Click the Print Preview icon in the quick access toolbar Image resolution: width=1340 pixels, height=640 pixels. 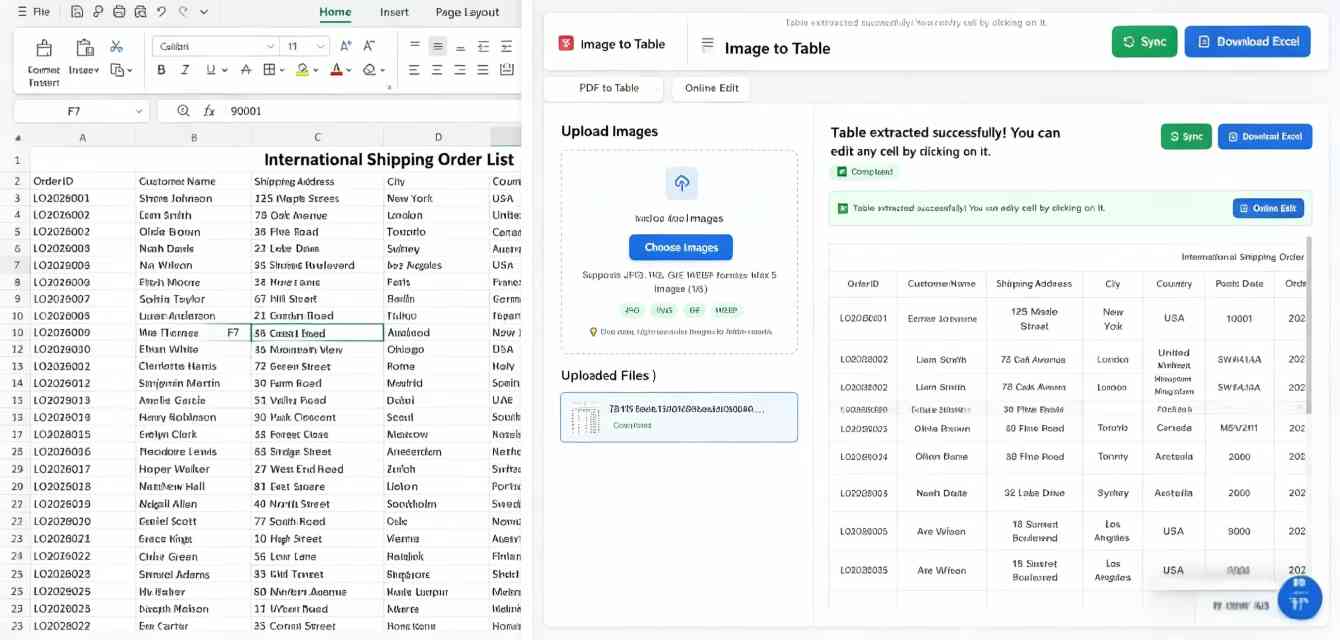(x=140, y=12)
